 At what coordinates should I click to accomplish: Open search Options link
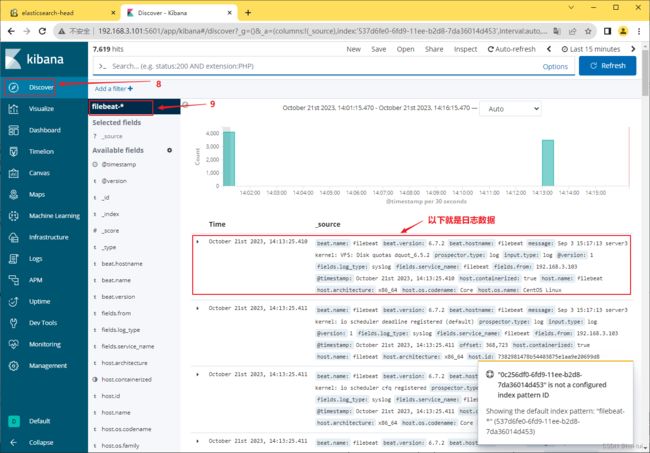(x=555, y=66)
